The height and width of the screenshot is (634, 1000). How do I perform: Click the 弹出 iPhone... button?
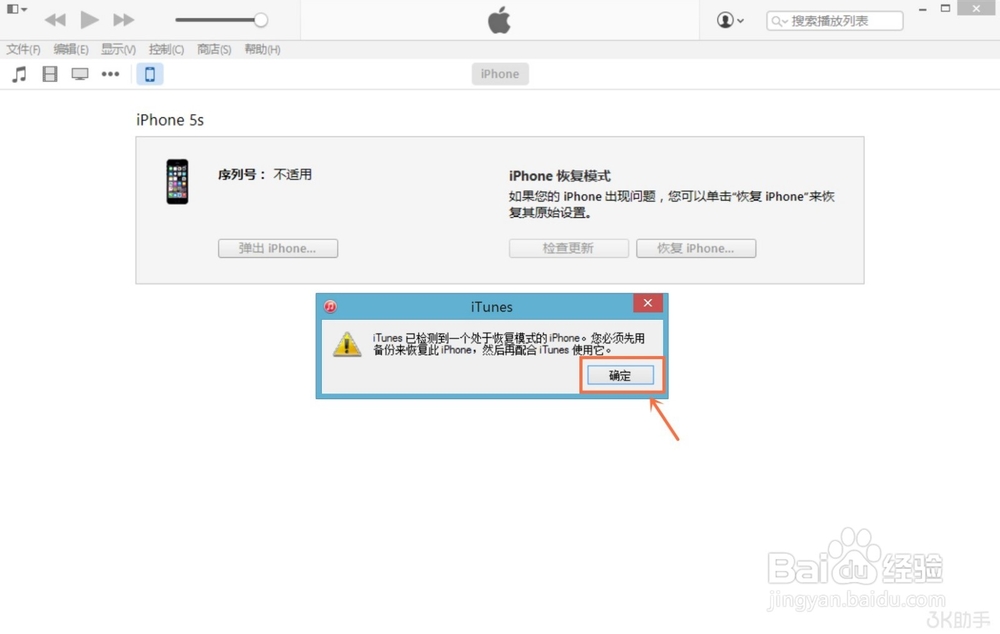[x=278, y=248]
